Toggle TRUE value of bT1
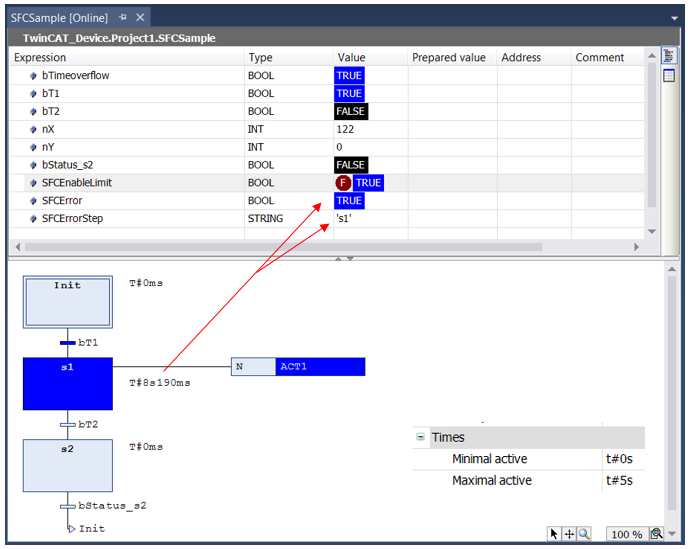 point(349,93)
